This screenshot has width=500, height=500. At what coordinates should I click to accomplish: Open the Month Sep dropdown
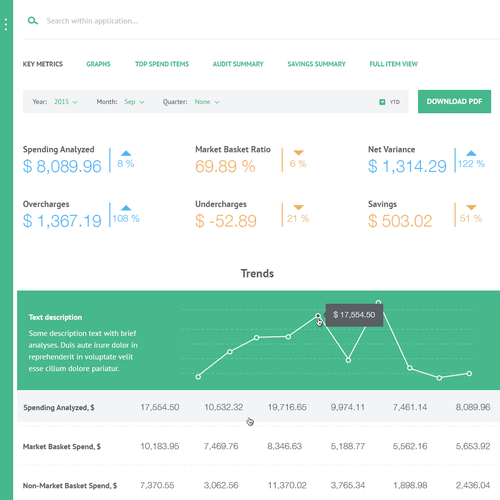pos(134,102)
